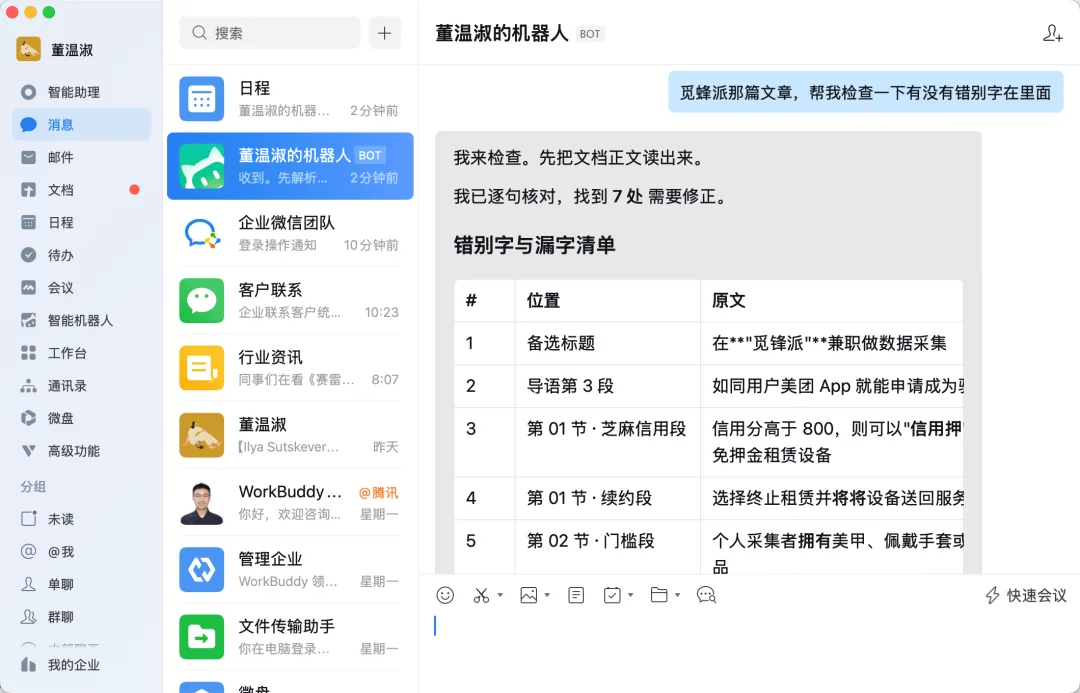This screenshot has height=693, width=1080.
Task: Click the 导语第 3 段 cell
Action: click(608, 386)
